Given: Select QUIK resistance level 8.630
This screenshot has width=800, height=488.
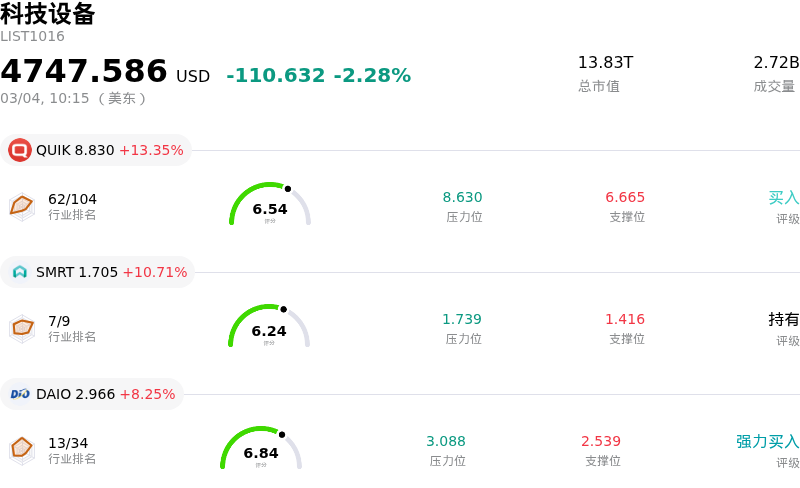Looking at the screenshot, I should pyautogui.click(x=462, y=198).
